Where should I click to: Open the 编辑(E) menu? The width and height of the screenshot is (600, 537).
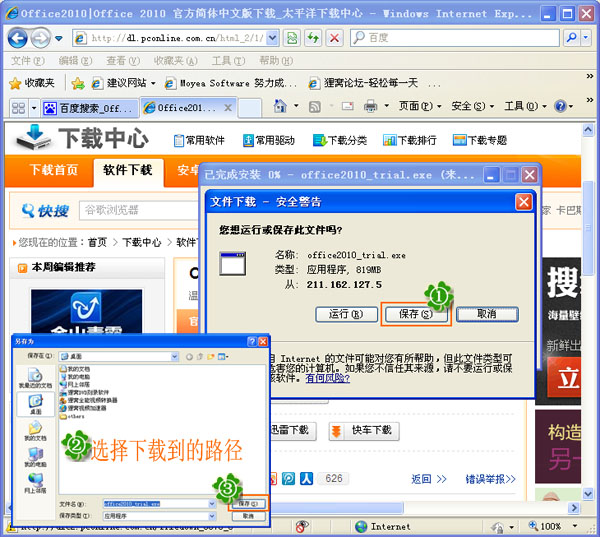tap(75, 60)
